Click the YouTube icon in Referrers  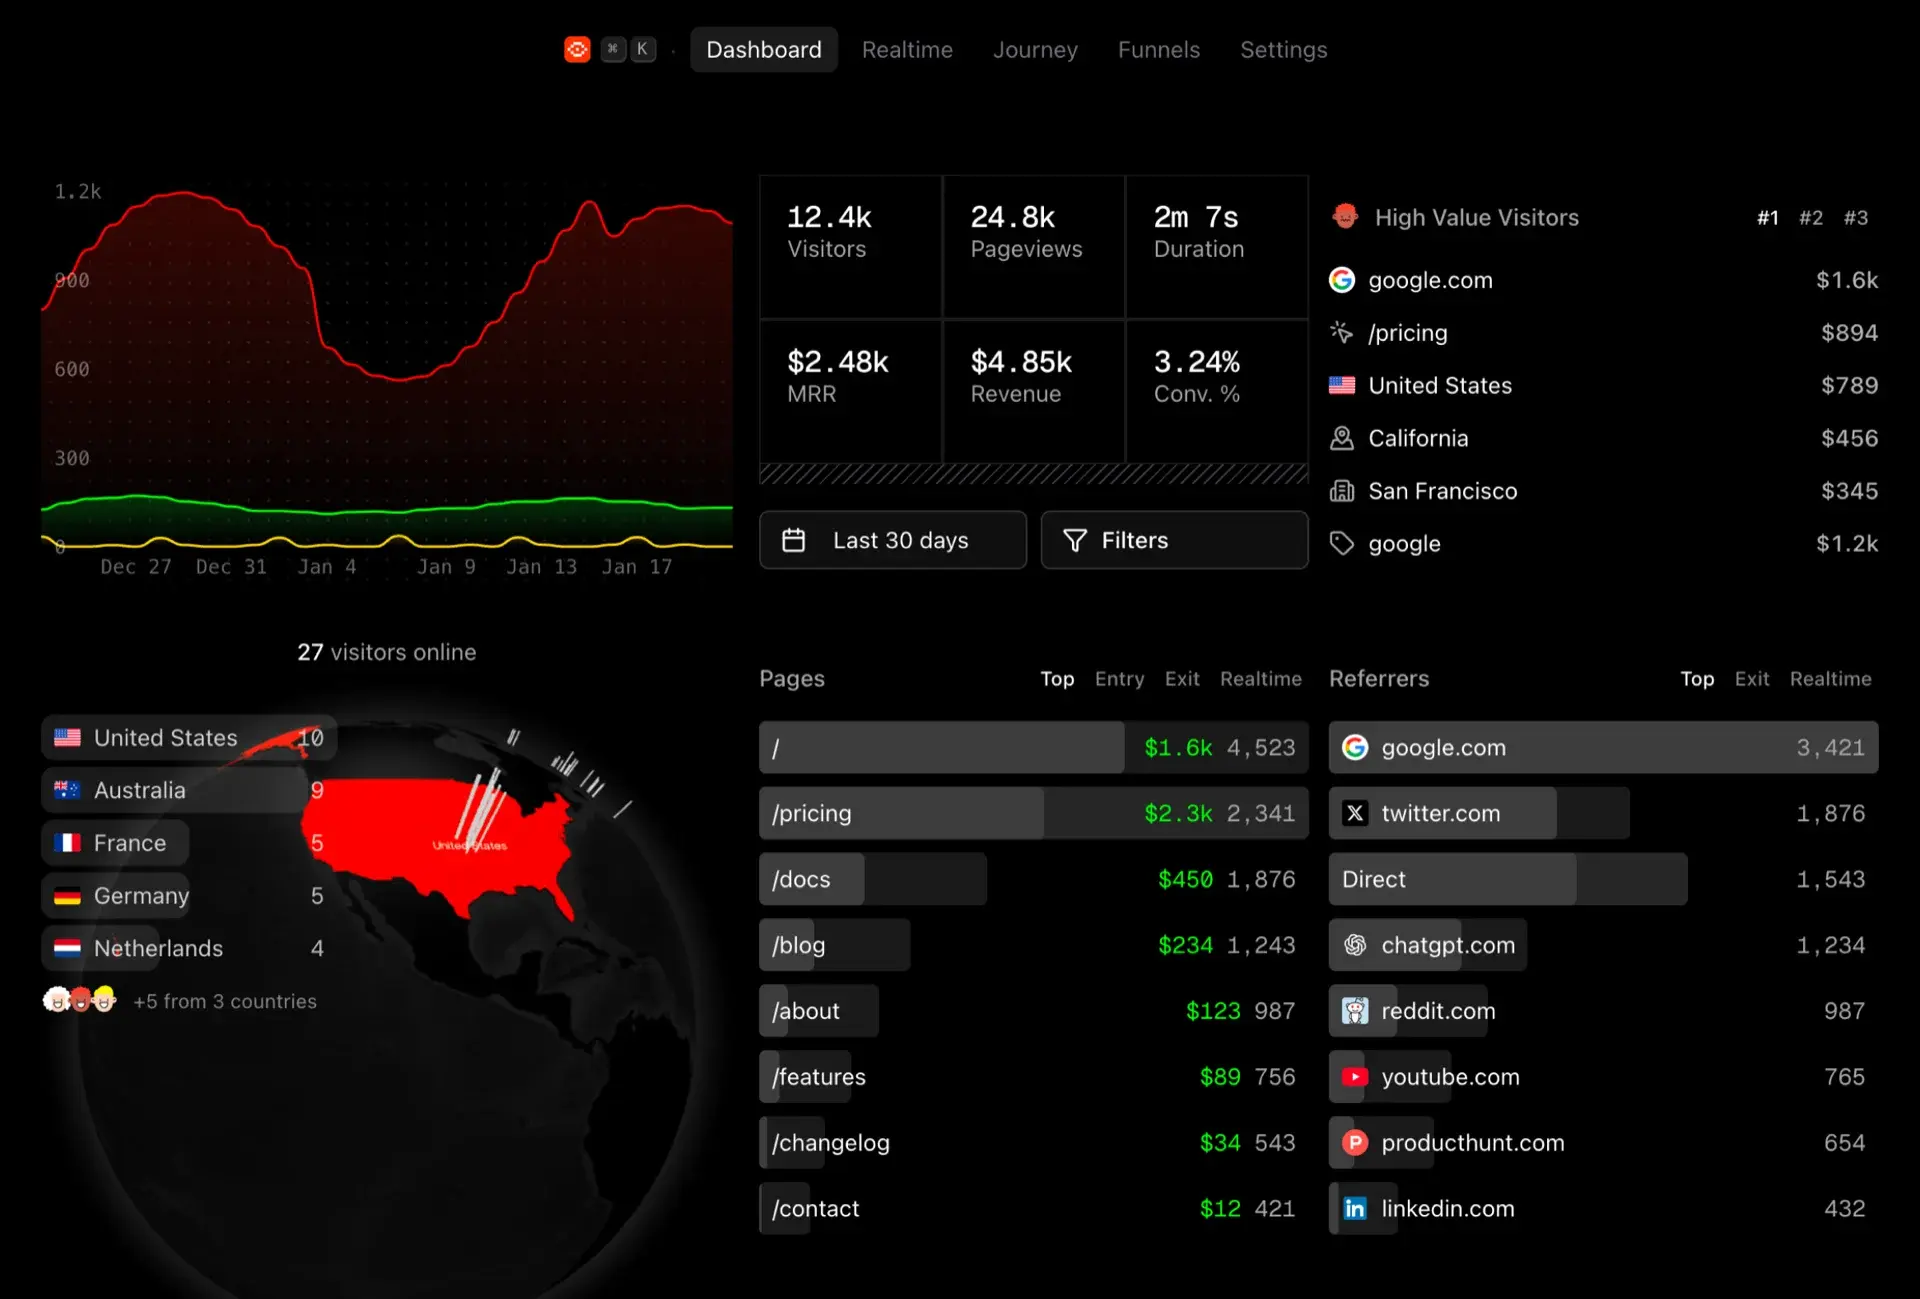(x=1355, y=1077)
